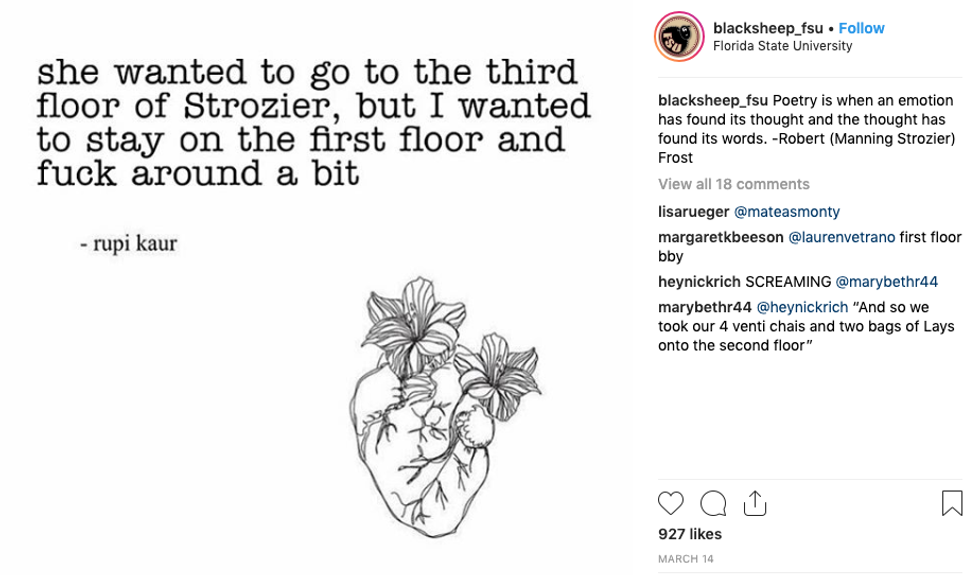Expand View all 18 comments
Image resolution: width=980 pixels, height=575 pixels.
point(733,184)
